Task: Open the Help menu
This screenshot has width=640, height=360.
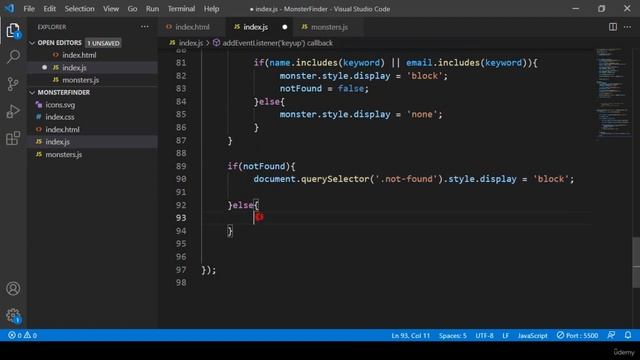Action: [211, 9]
